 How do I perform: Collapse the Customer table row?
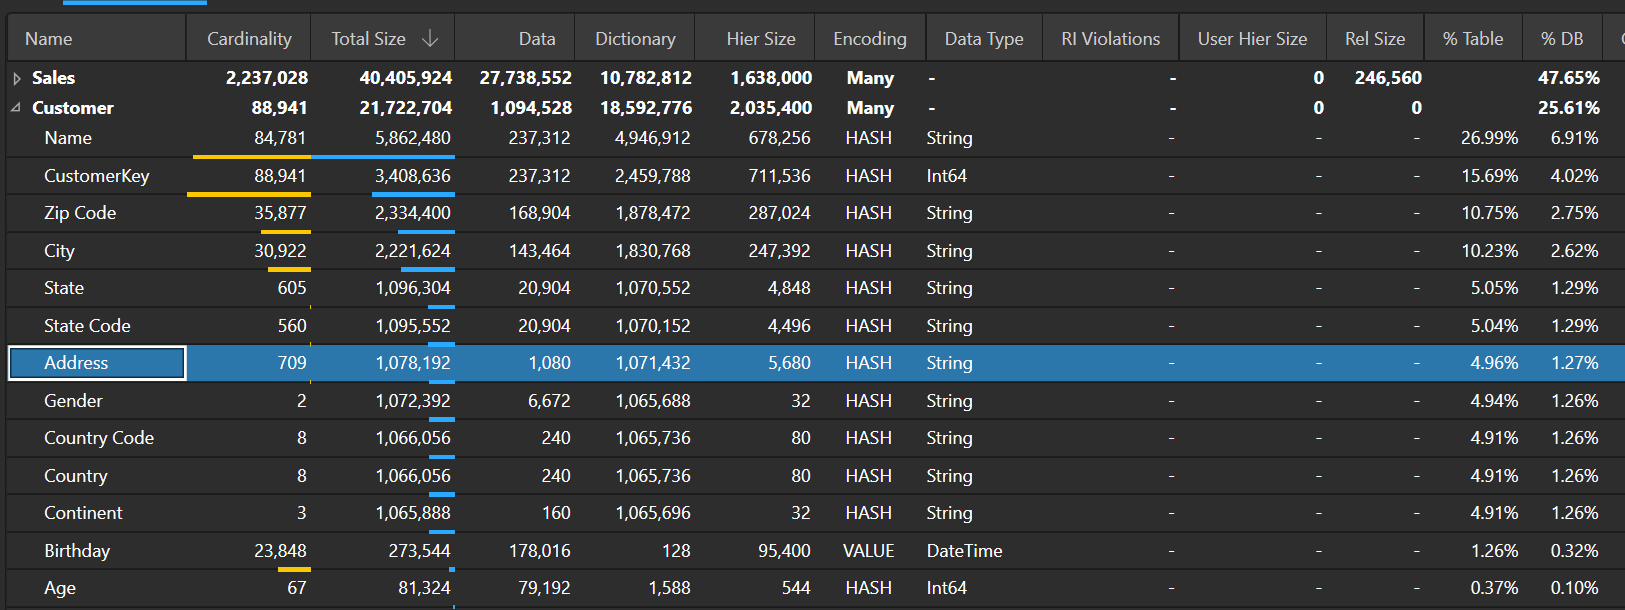point(17,108)
